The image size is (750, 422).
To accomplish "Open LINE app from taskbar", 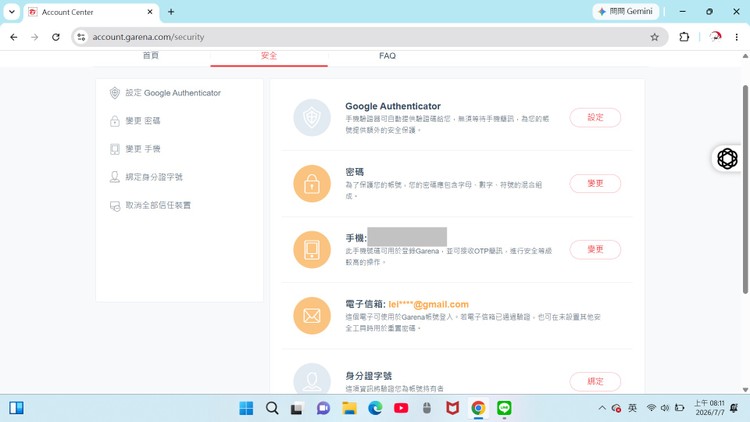I will 504,408.
